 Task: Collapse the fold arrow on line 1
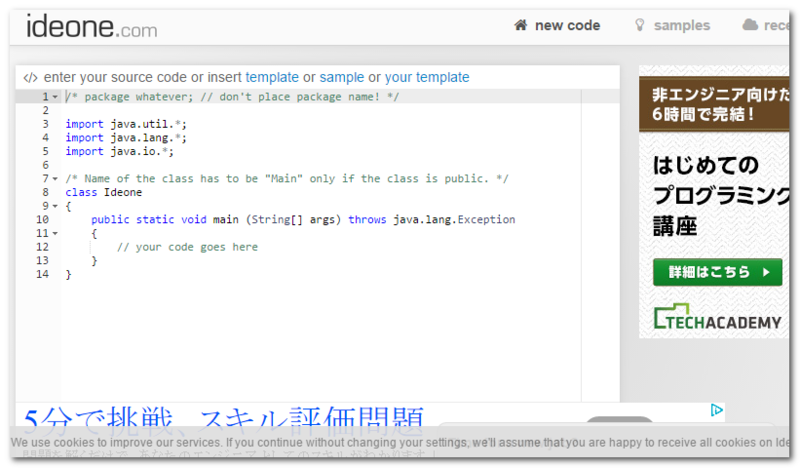[55, 97]
